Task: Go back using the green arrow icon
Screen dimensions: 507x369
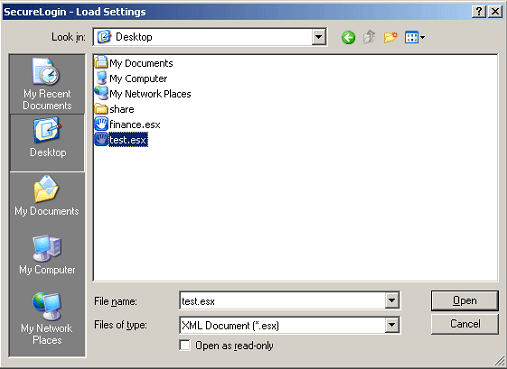Action: pyautogui.click(x=348, y=37)
